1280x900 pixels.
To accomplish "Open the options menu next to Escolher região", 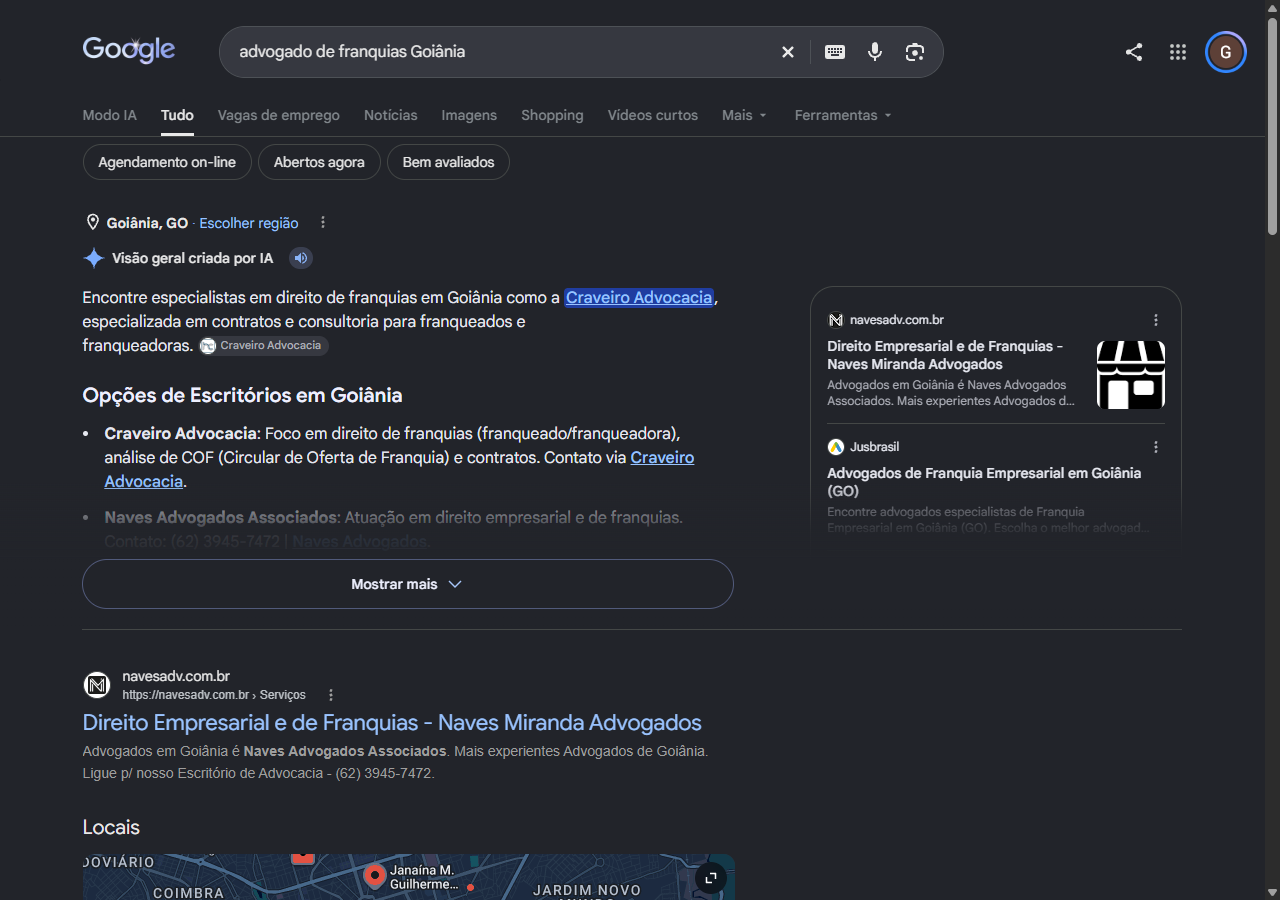I will click(323, 223).
